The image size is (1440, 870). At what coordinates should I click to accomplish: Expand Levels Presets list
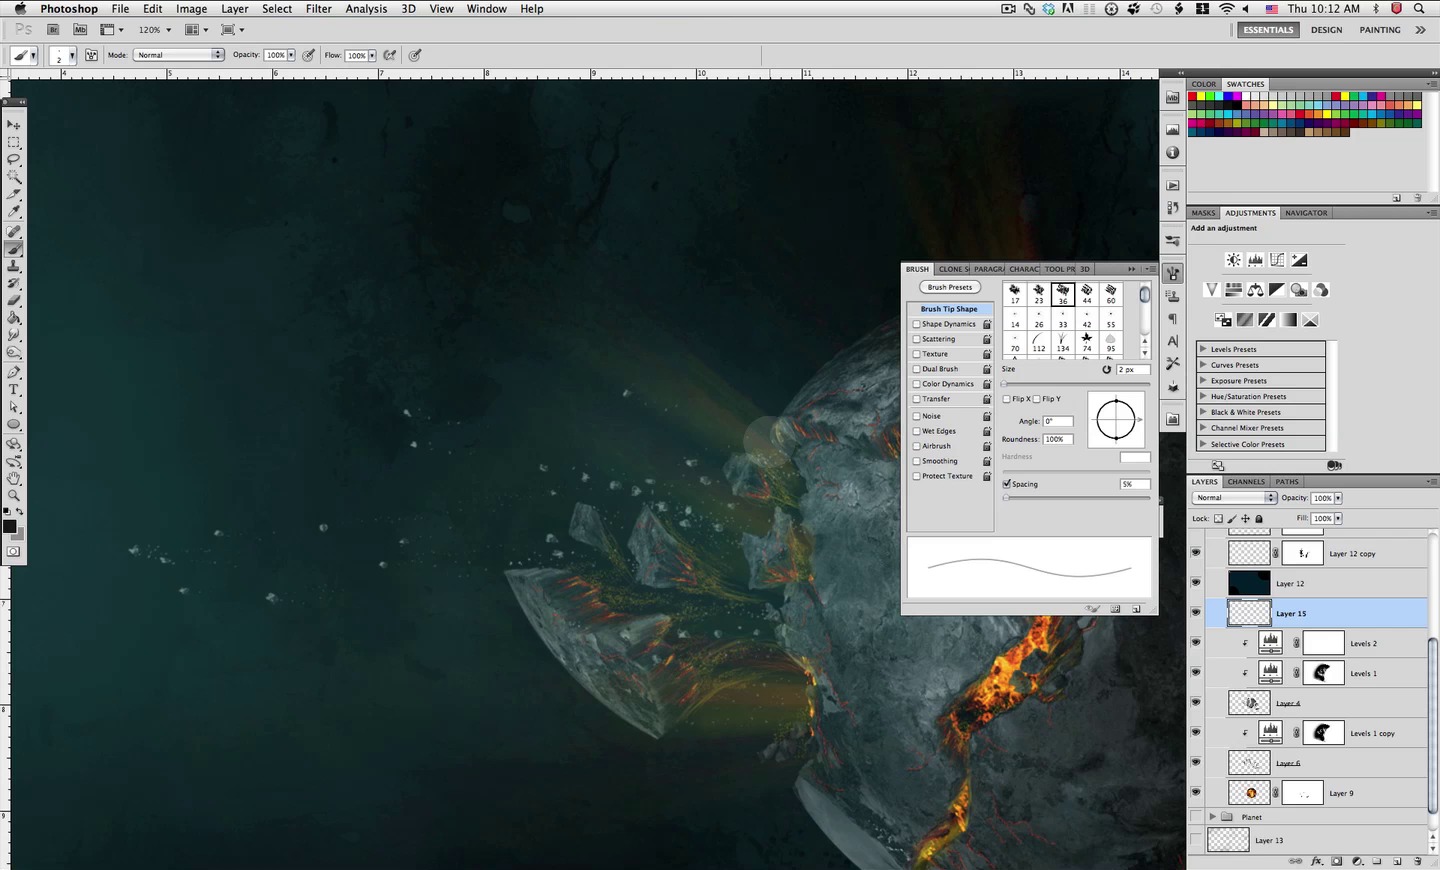click(x=1203, y=349)
